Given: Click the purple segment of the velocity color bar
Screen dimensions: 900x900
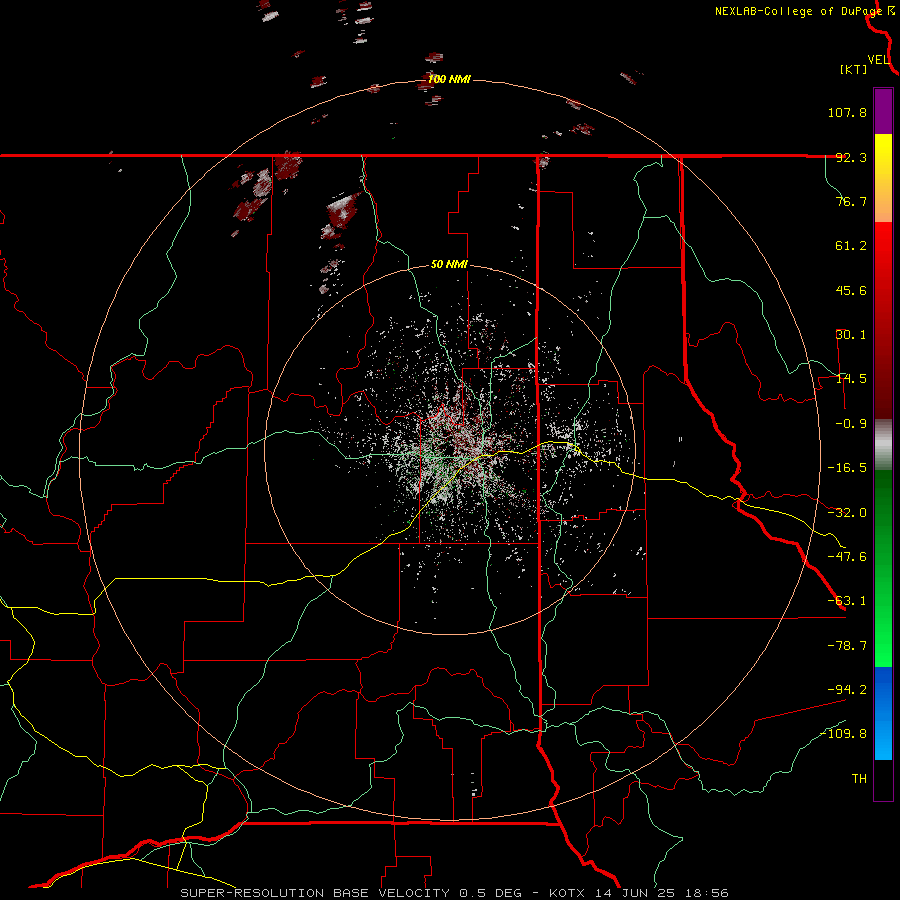Looking at the screenshot, I should (x=883, y=111).
